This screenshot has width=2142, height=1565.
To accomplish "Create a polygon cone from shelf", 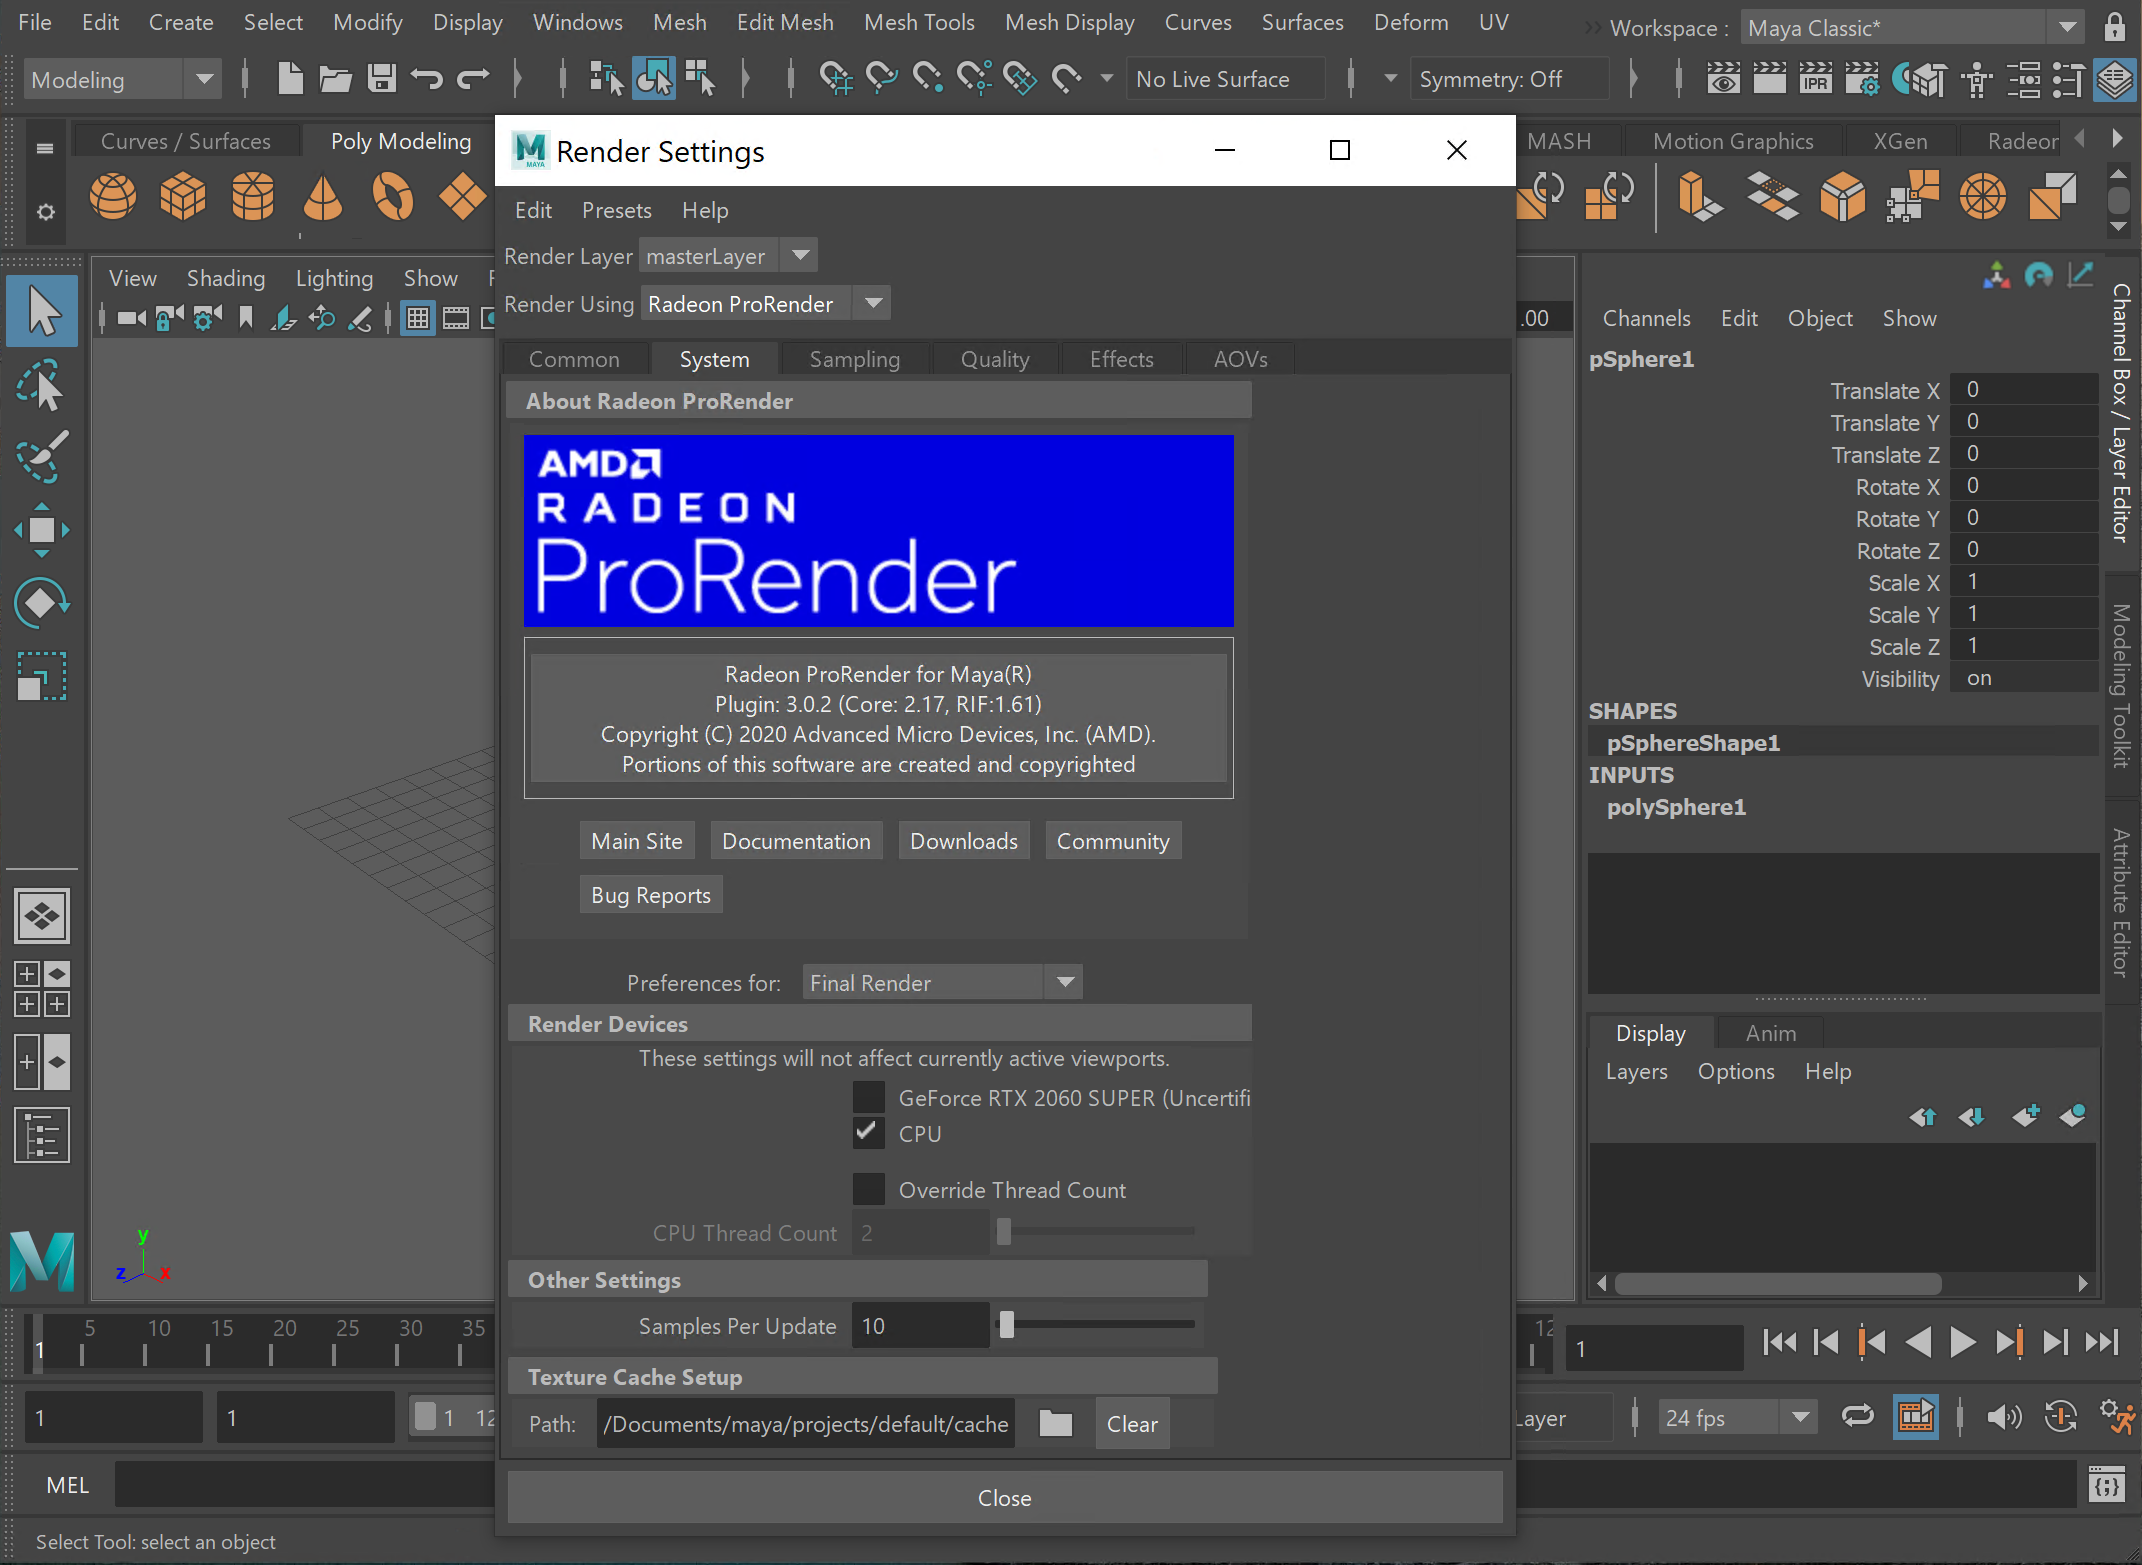I will (x=322, y=196).
